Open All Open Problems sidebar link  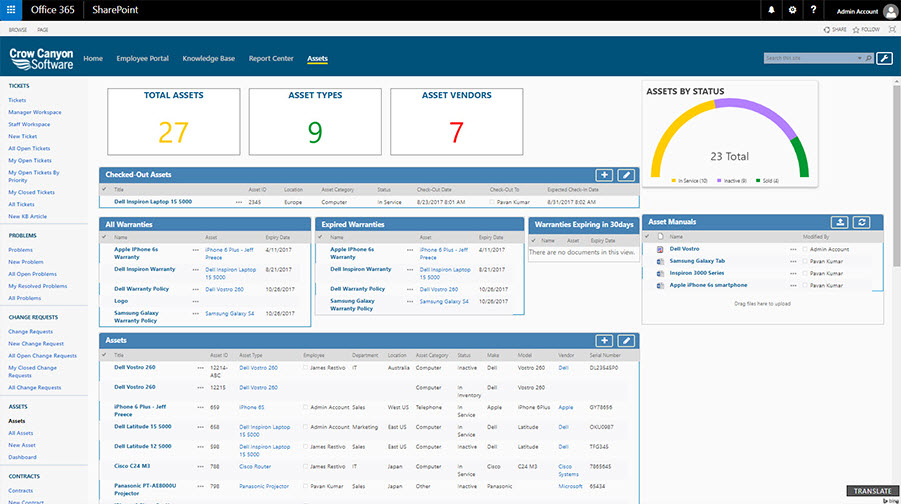32,274
